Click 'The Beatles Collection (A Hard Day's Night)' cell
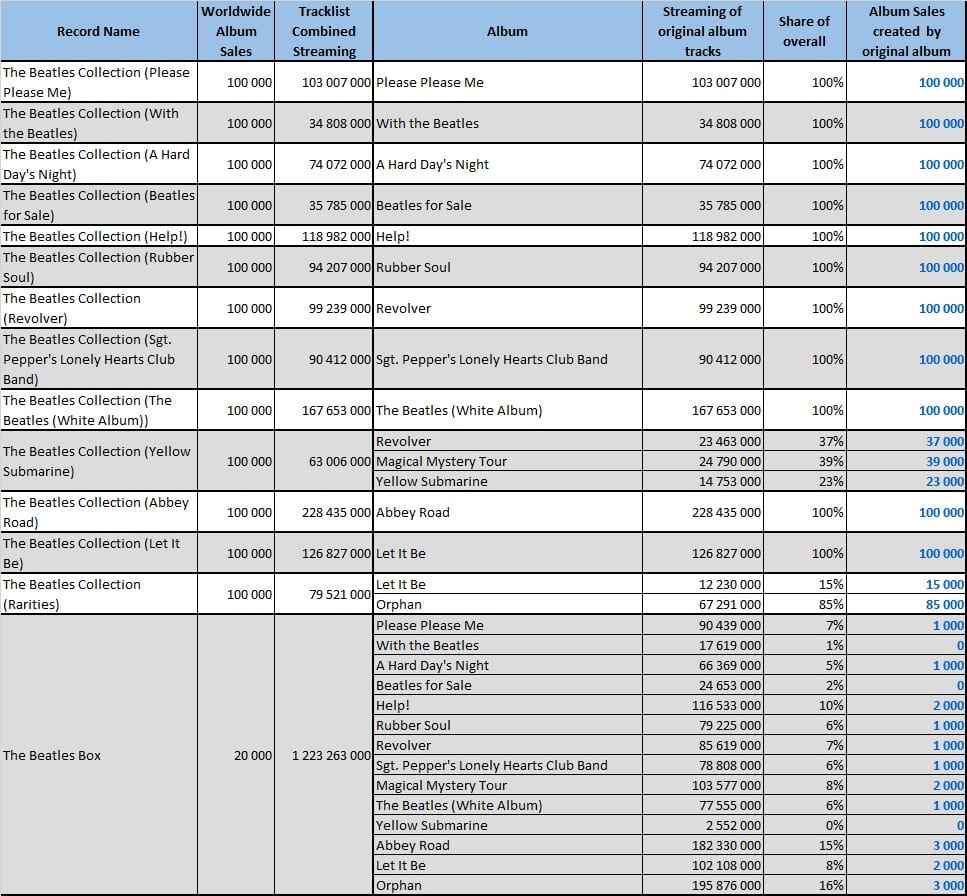The image size is (967, 896). [x=99, y=164]
